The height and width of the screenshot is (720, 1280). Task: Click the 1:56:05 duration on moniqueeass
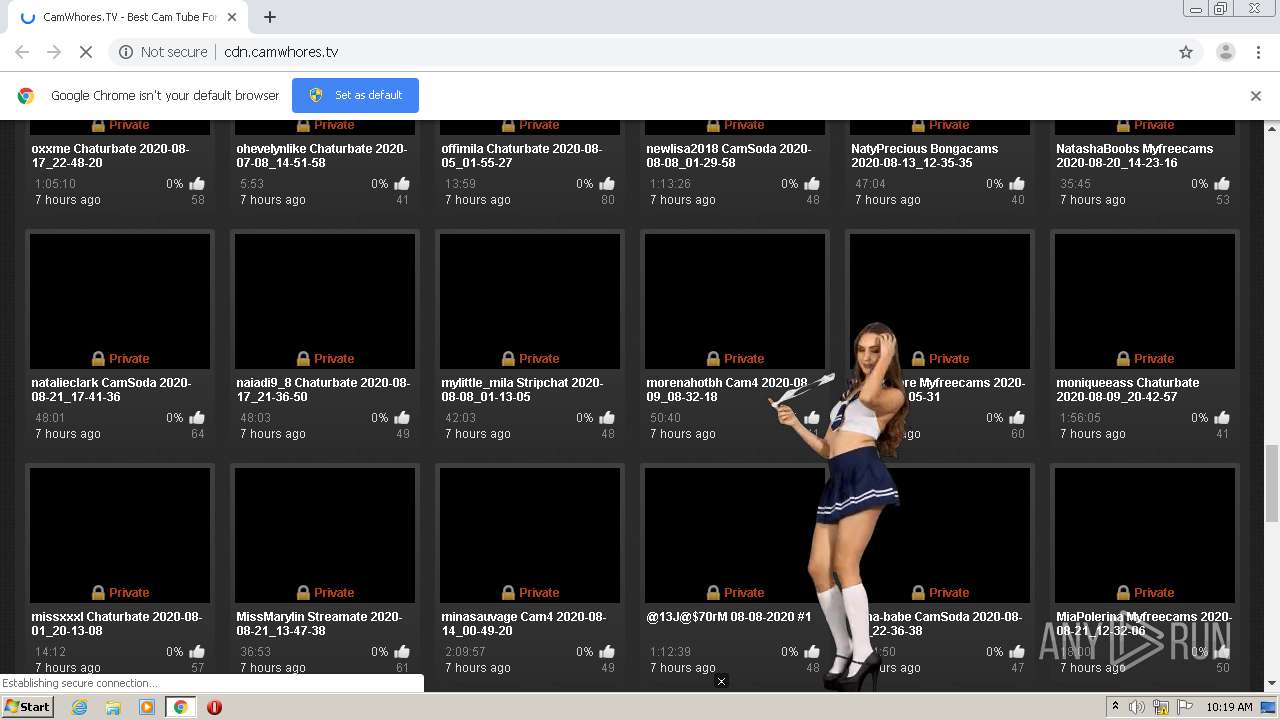coord(1080,418)
